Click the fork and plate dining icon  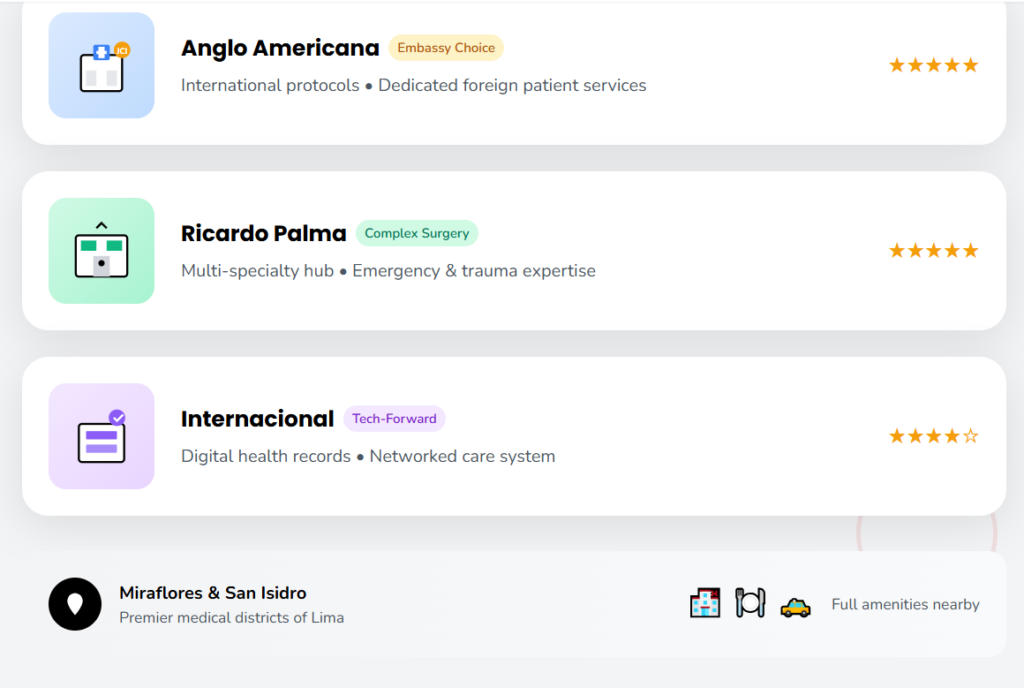pyautogui.click(x=750, y=603)
